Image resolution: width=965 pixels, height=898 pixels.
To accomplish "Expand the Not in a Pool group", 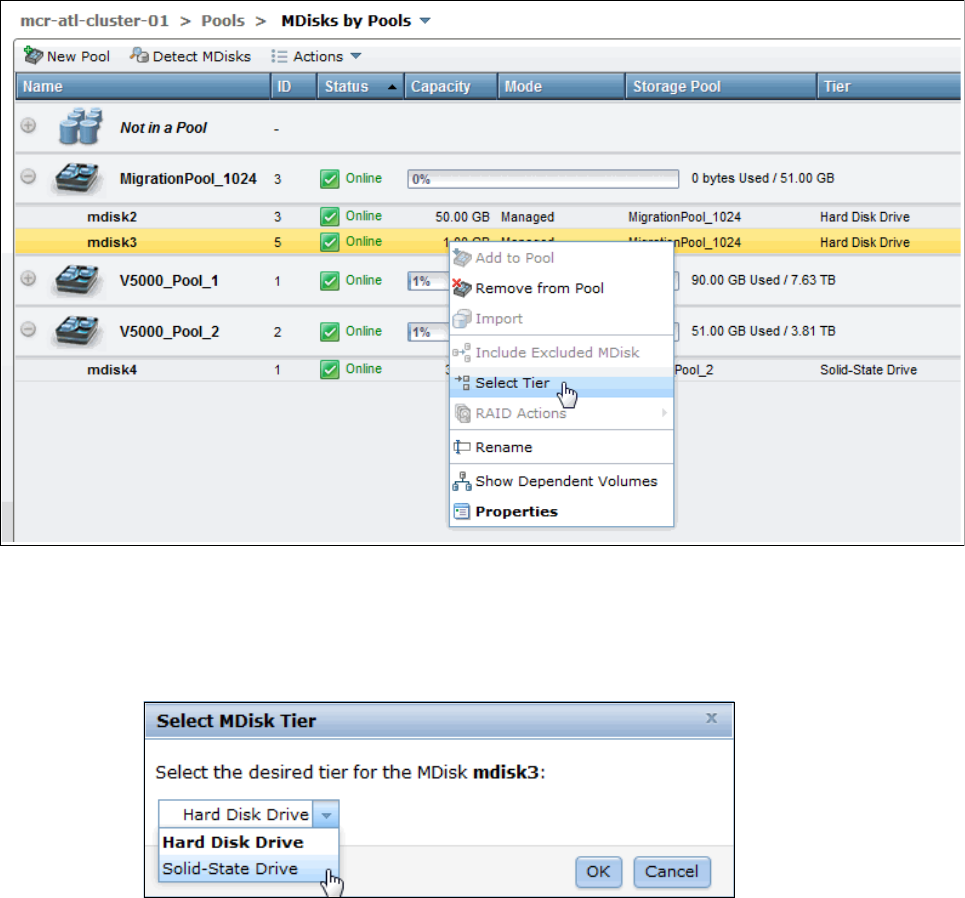I will click(x=29, y=127).
